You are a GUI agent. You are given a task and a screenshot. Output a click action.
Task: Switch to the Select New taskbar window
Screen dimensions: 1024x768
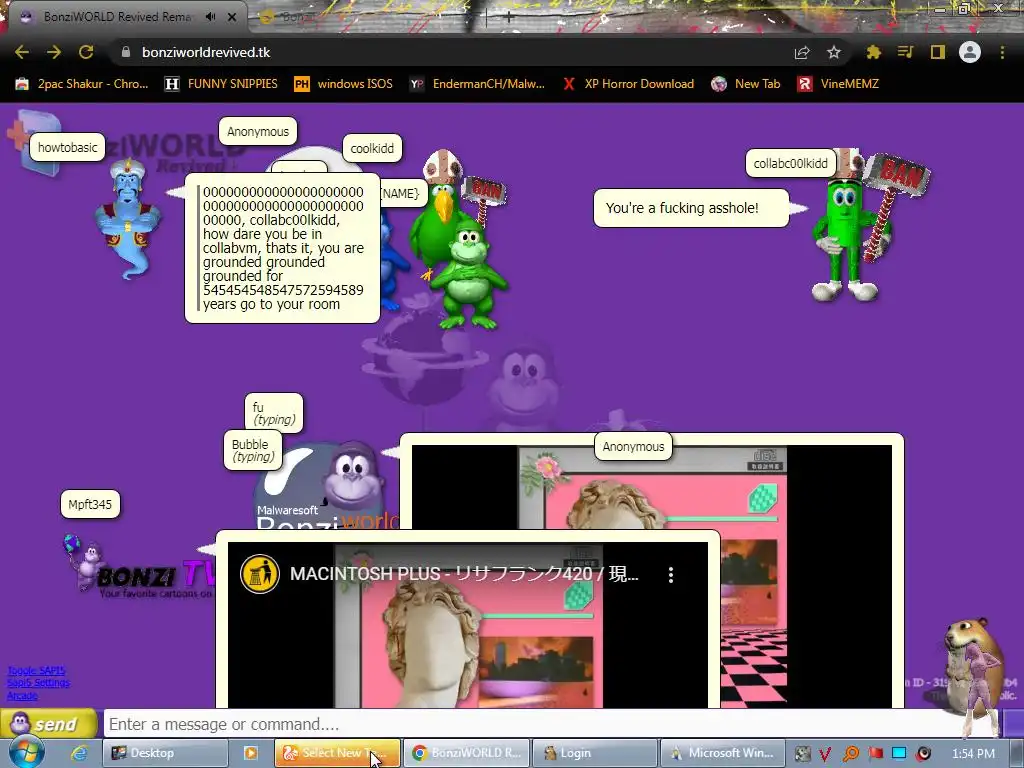coord(337,753)
